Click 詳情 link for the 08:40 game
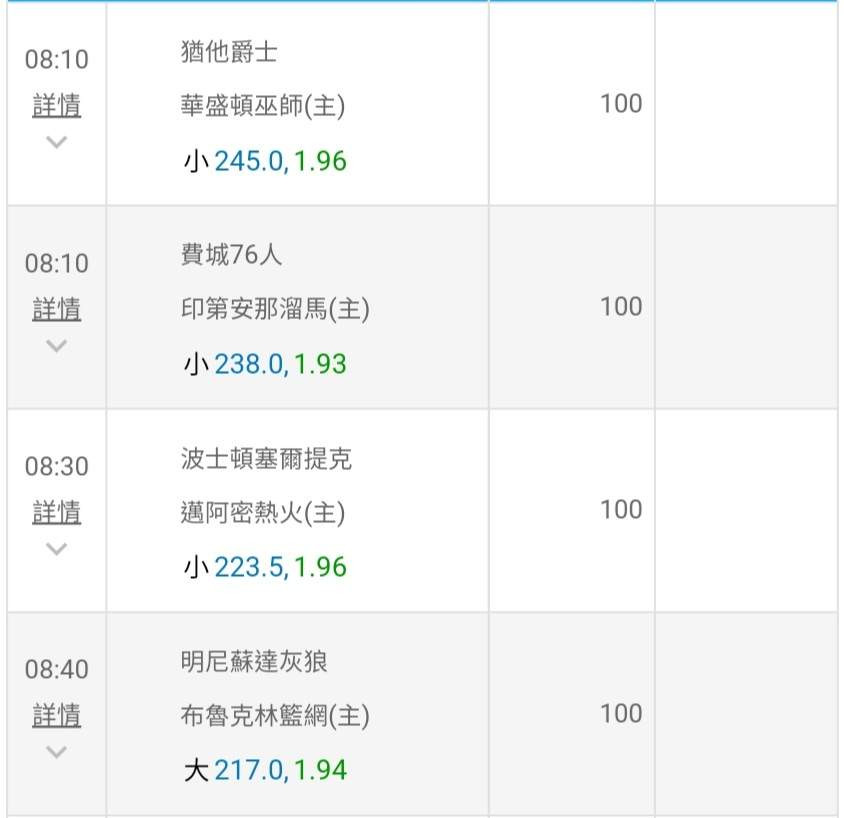This screenshot has width=844, height=818. tap(57, 716)
